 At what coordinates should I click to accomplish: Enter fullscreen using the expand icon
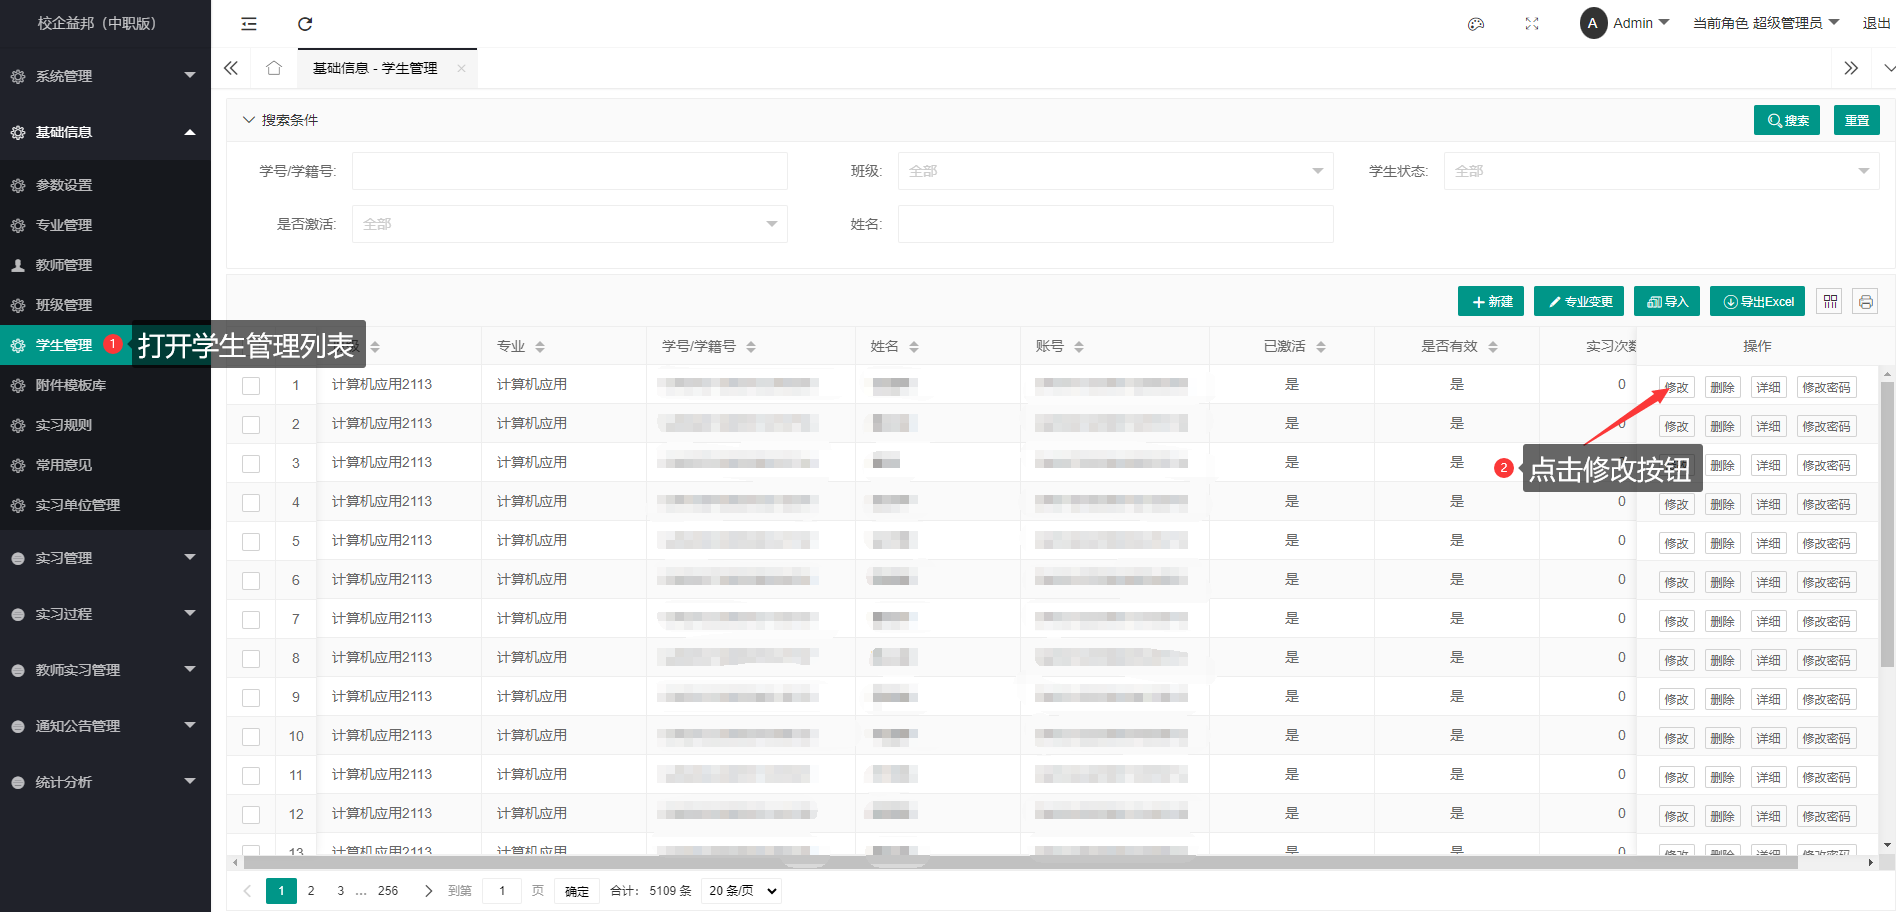click(x=1531, y=24)
